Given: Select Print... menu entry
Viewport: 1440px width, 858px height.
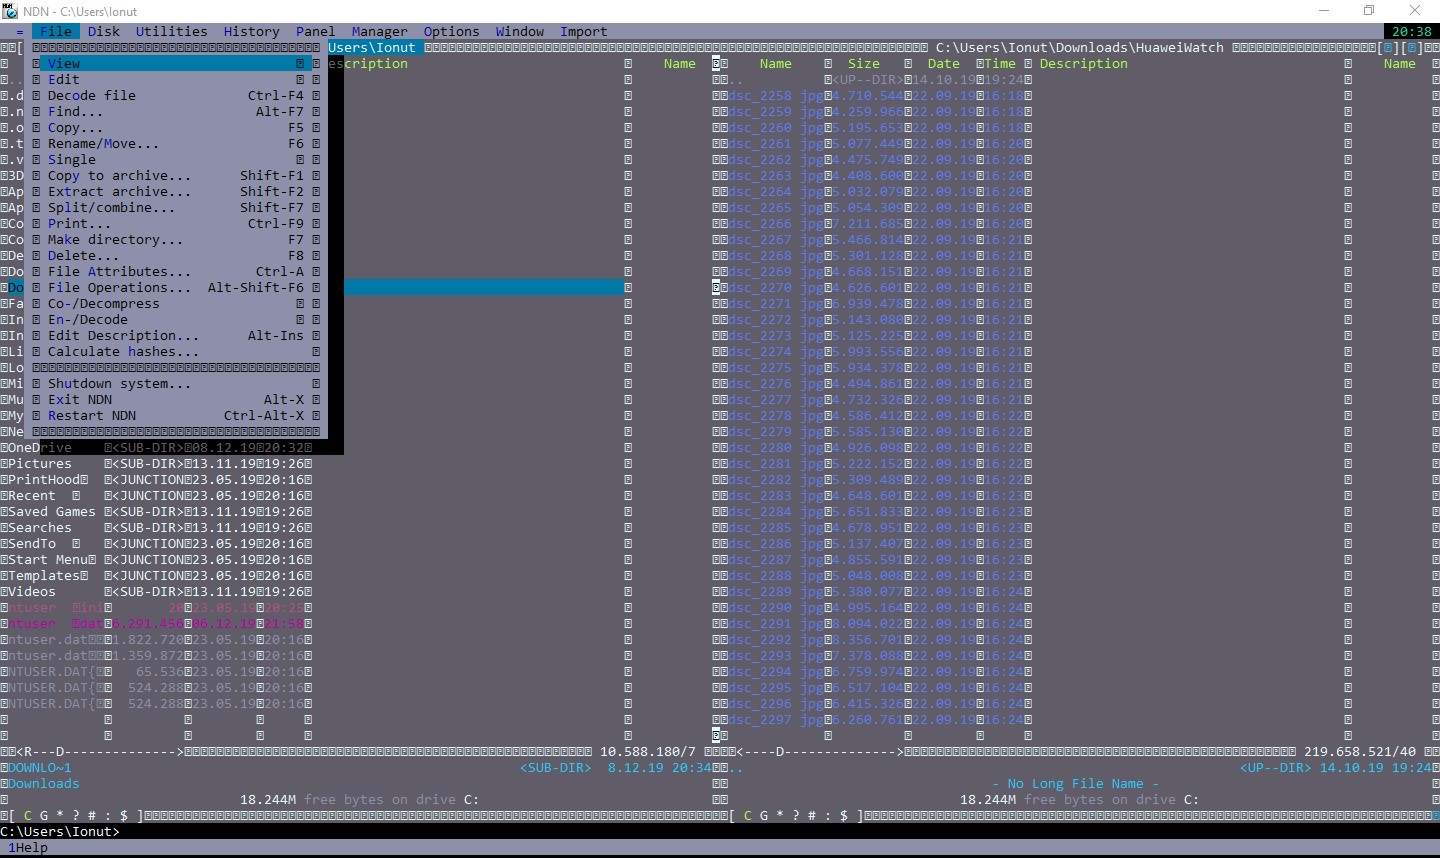Looking at the screenshot, I should 176,223.
